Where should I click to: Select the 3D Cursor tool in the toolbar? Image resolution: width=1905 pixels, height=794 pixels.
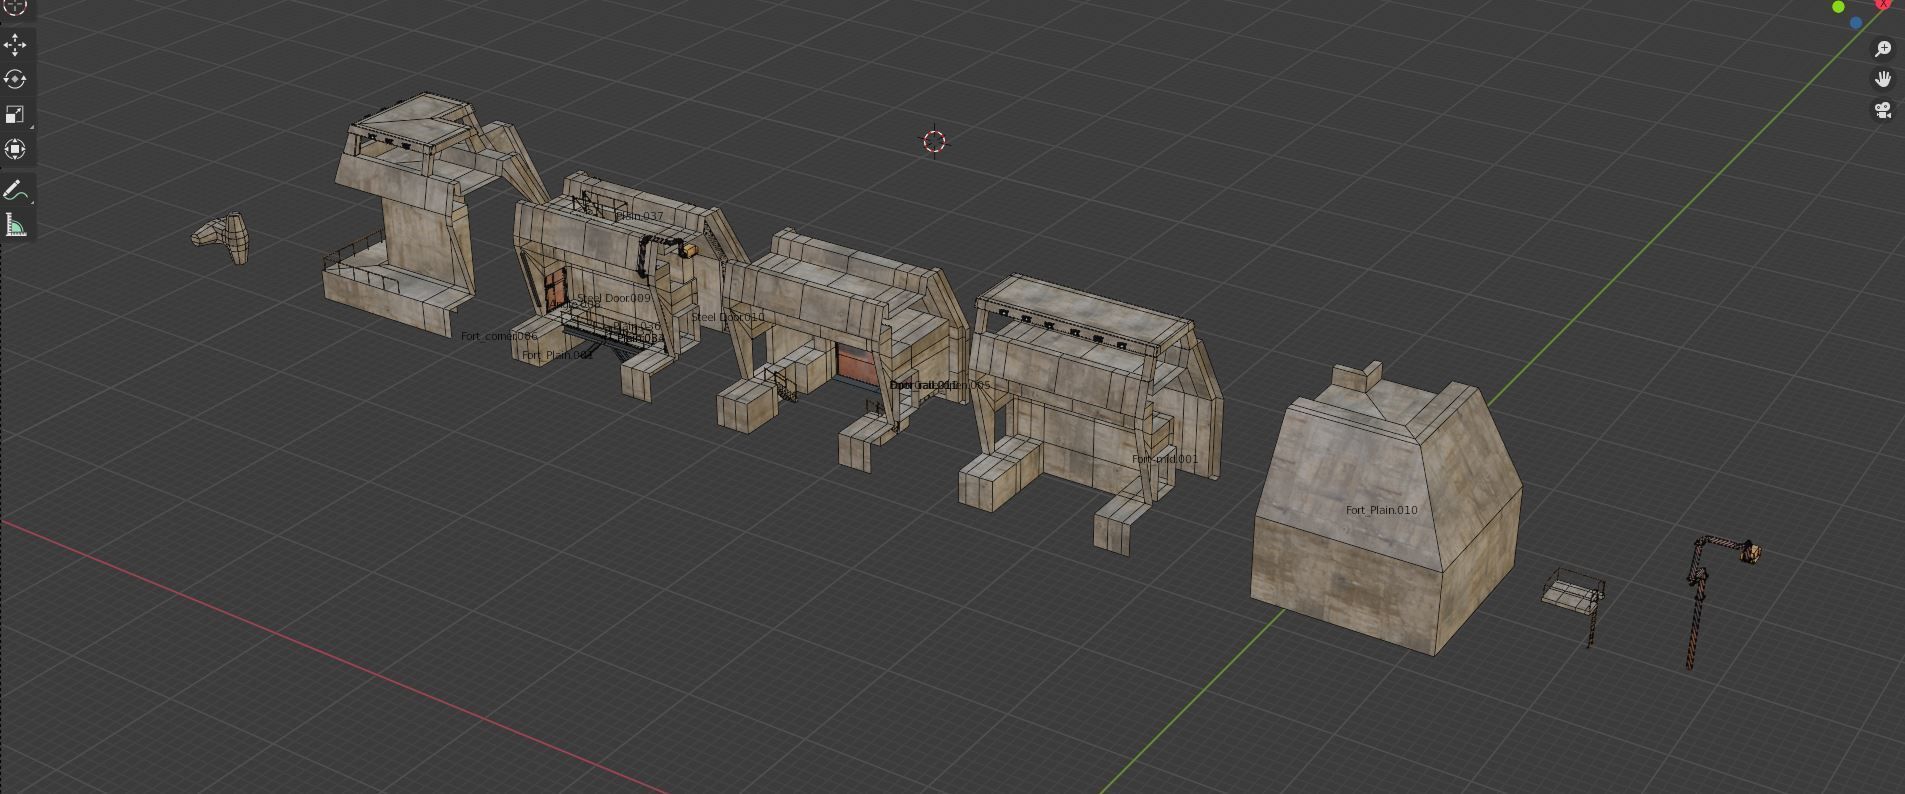(15, 6)
